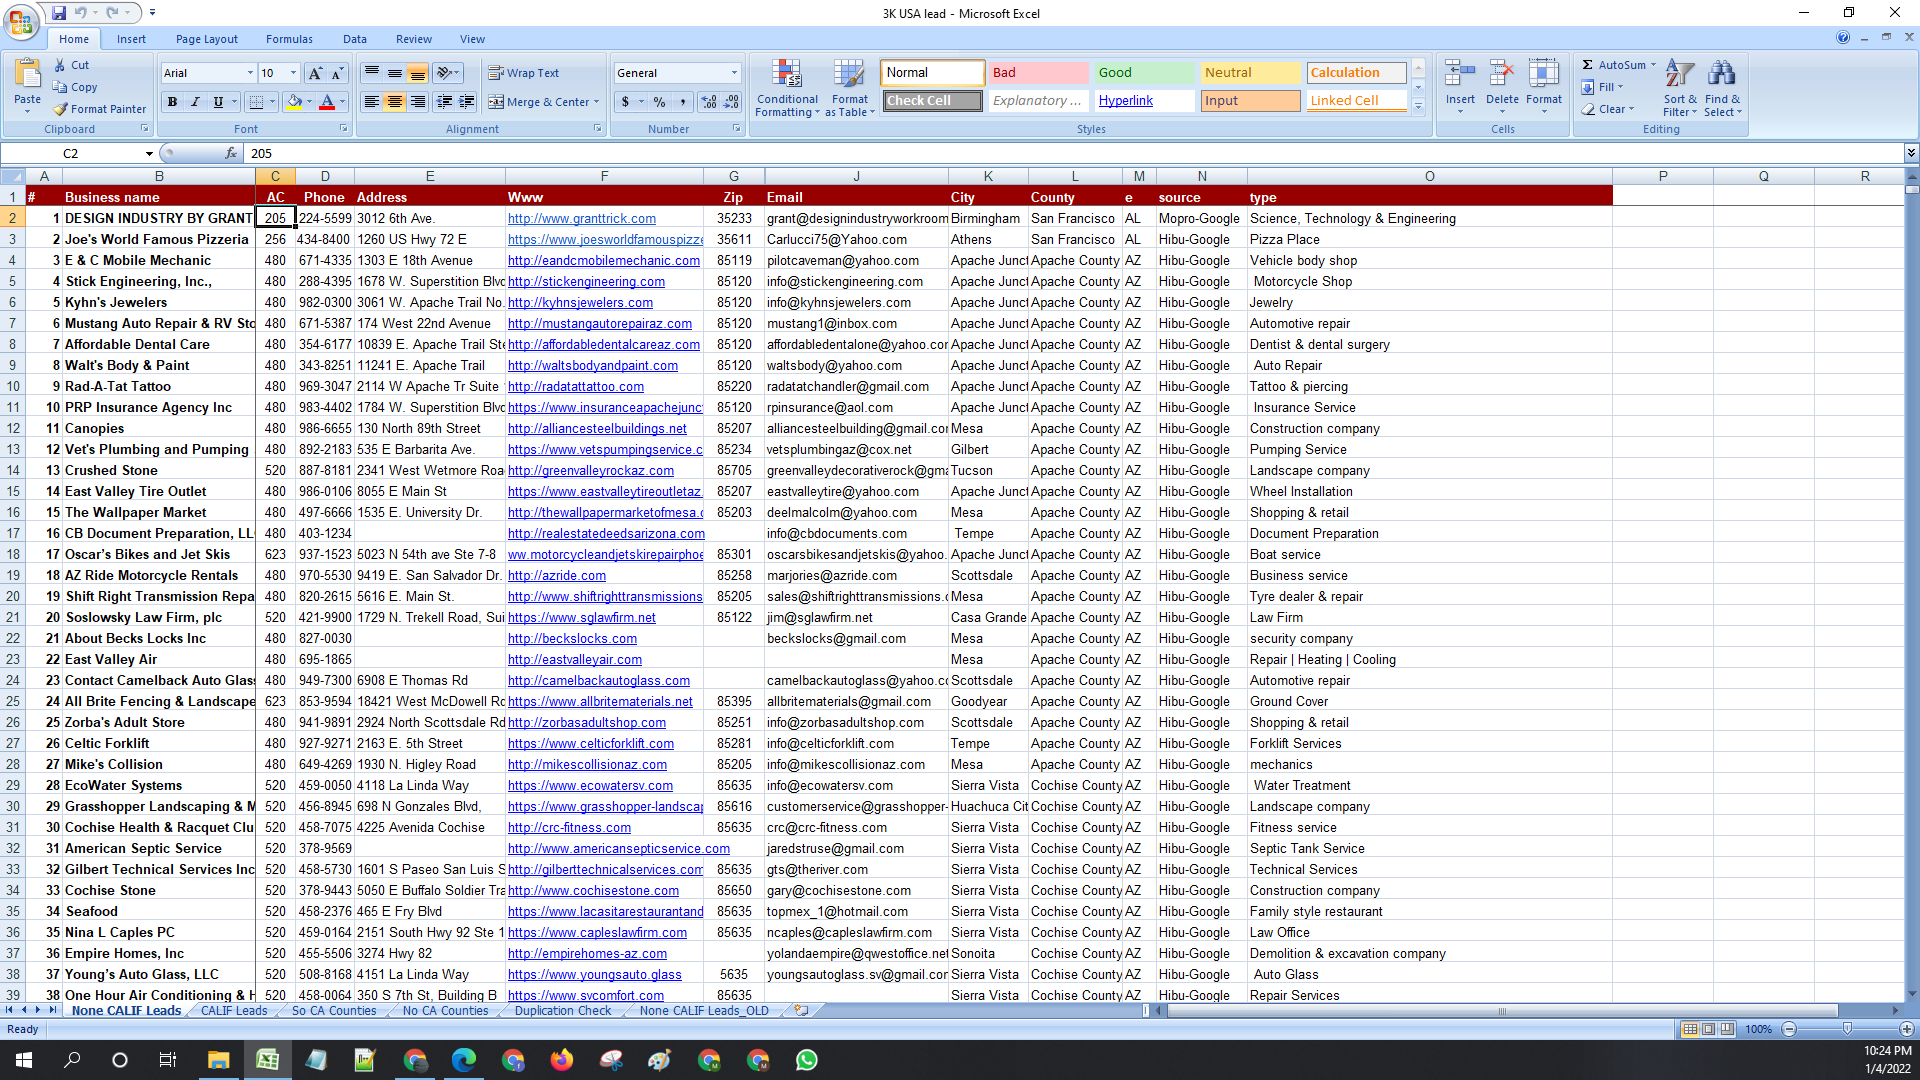Open the Fill Color dropdown arrow
The width and height of the screenshot is (1920, 1080).
[x=310, y=103]
